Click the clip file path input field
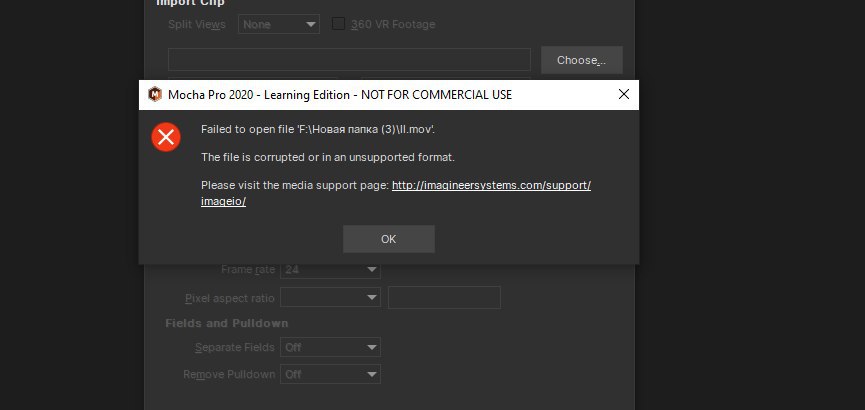 point(349,60)
